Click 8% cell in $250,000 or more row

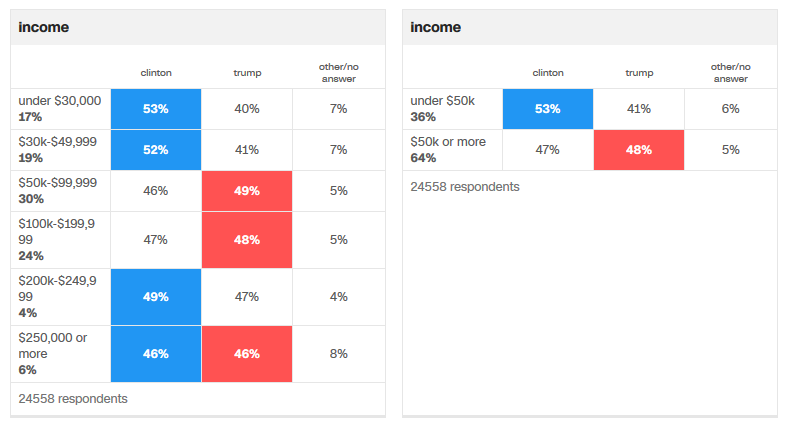(338, 353)
